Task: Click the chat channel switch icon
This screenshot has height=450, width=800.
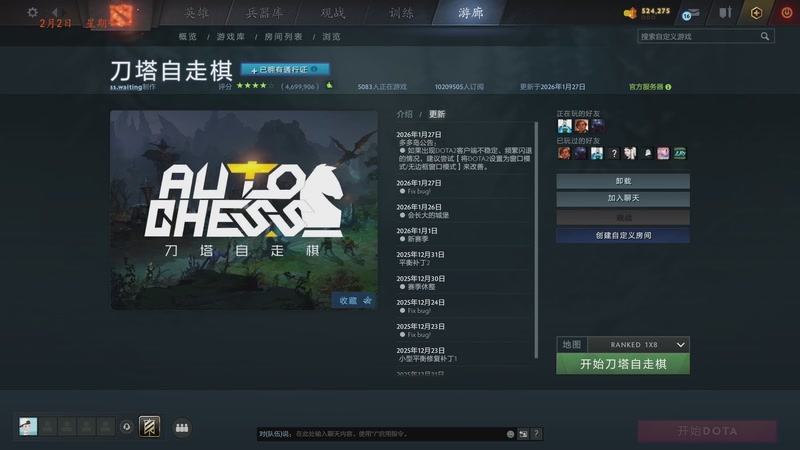Action: (523, 434)
